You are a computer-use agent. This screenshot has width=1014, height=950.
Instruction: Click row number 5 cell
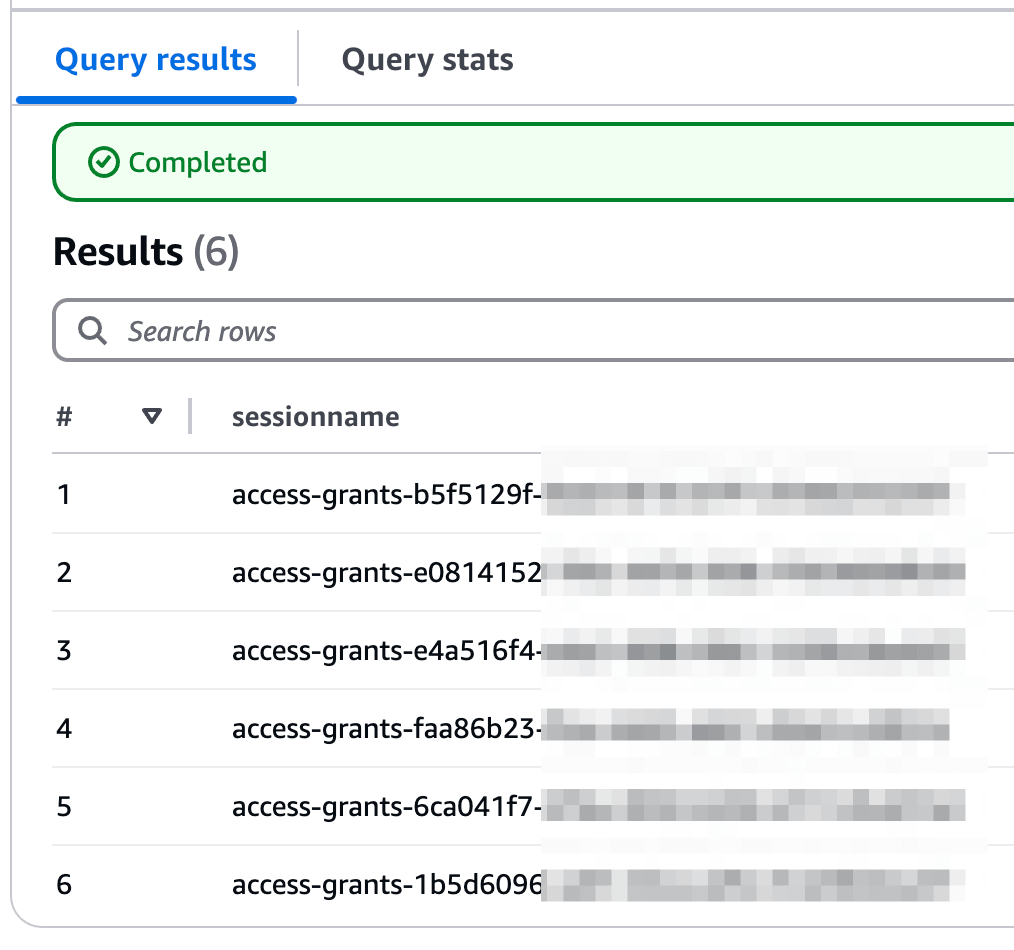[64, 806]
